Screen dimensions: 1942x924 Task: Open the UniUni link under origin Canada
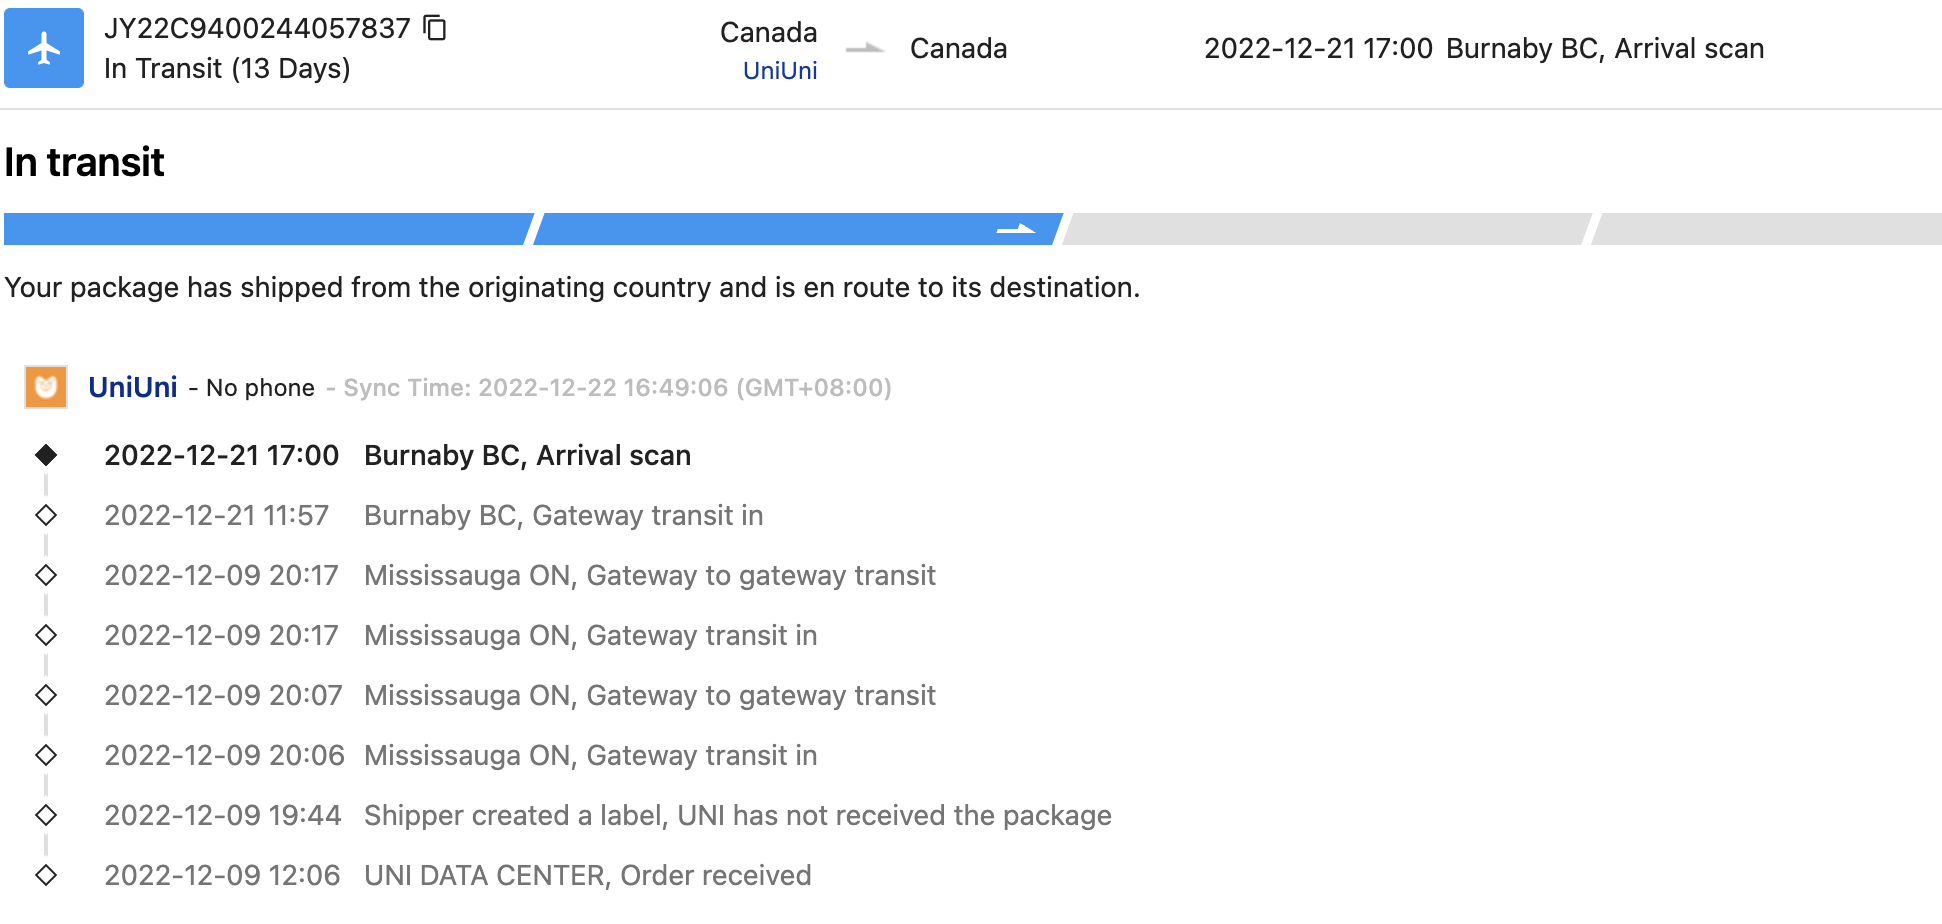(x=780, y=71)
